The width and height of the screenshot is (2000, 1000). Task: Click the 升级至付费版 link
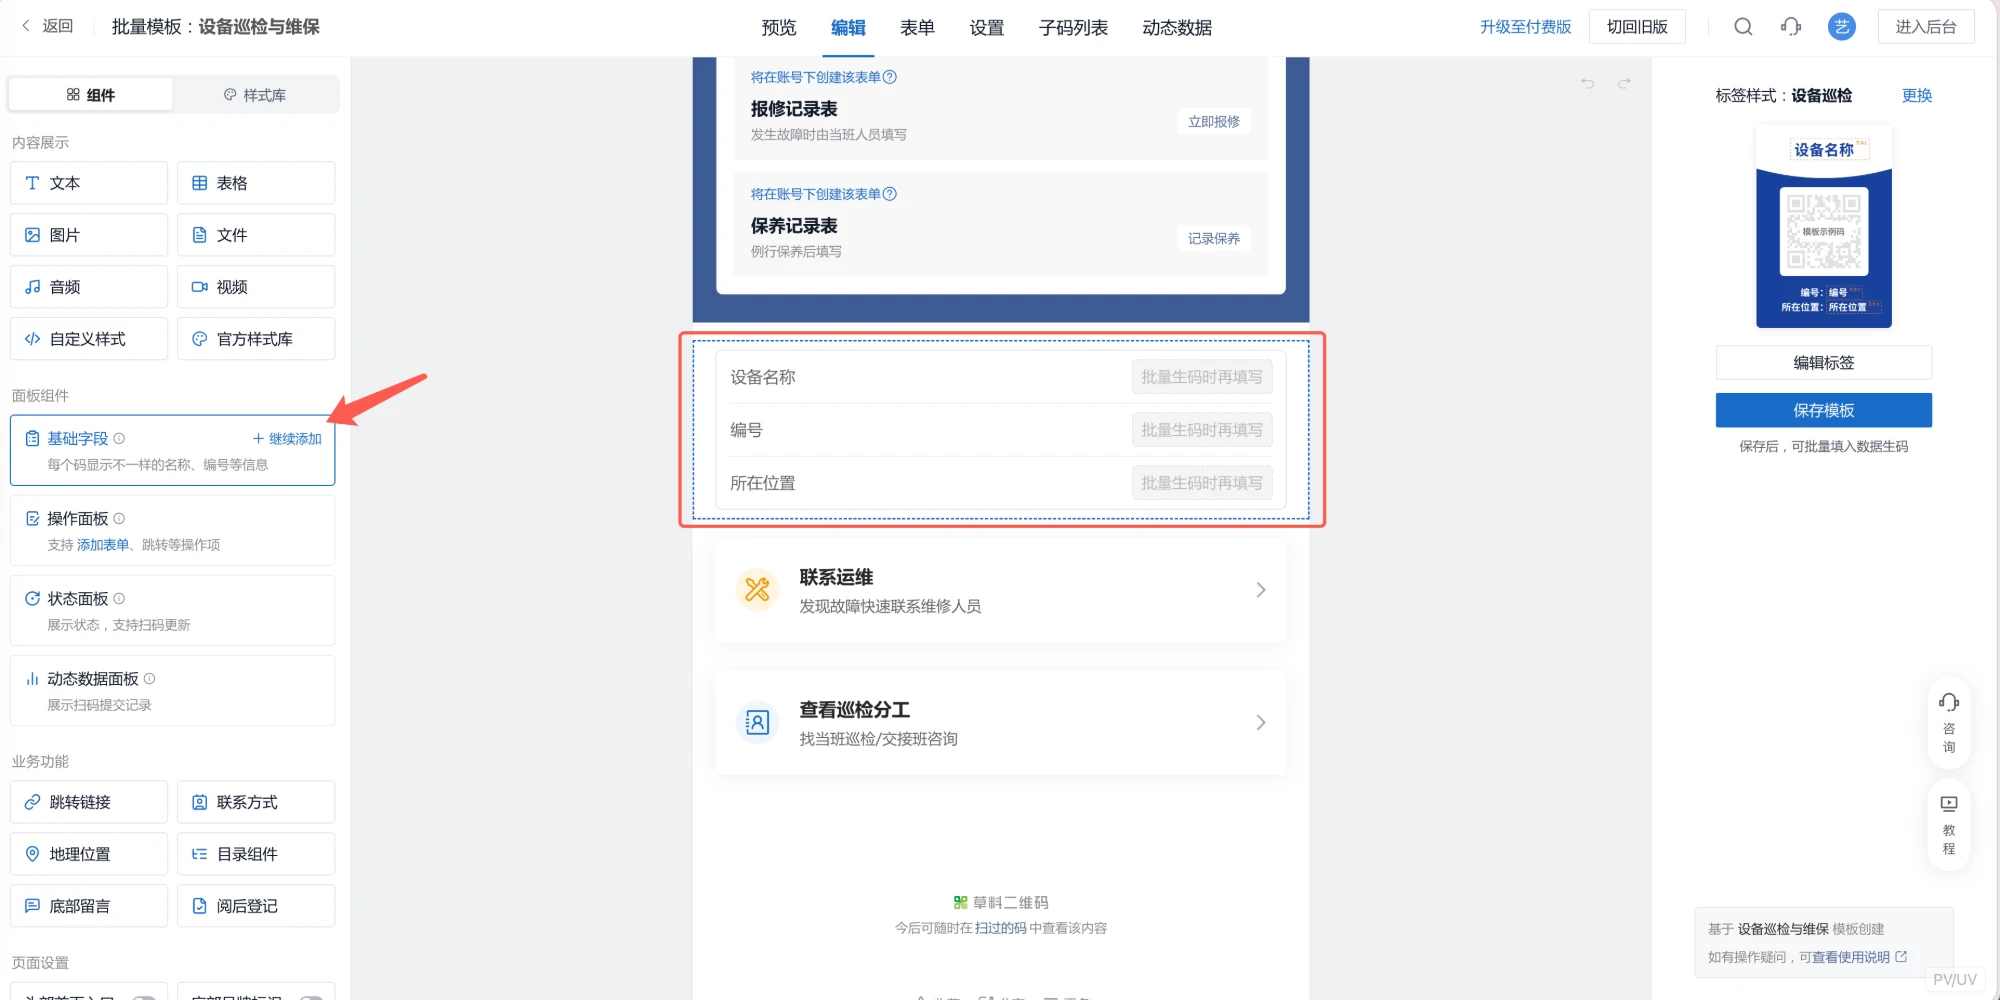(x=1526, y=27)
